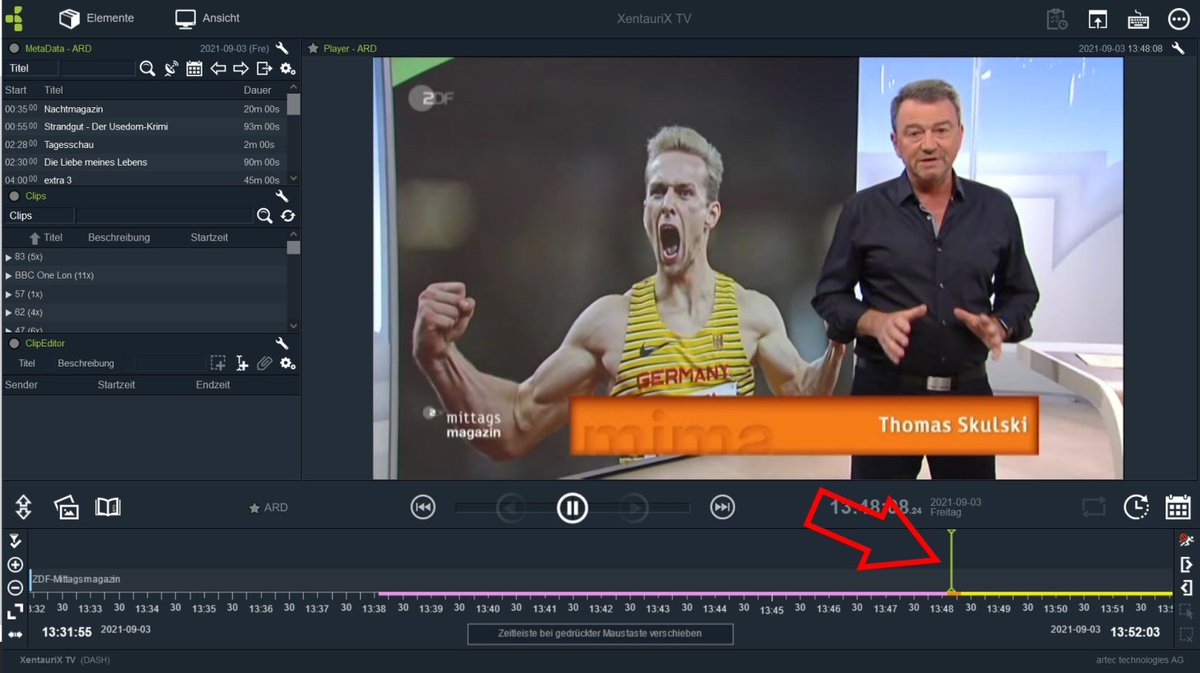Click the Clips search text field

pos(163,215)
